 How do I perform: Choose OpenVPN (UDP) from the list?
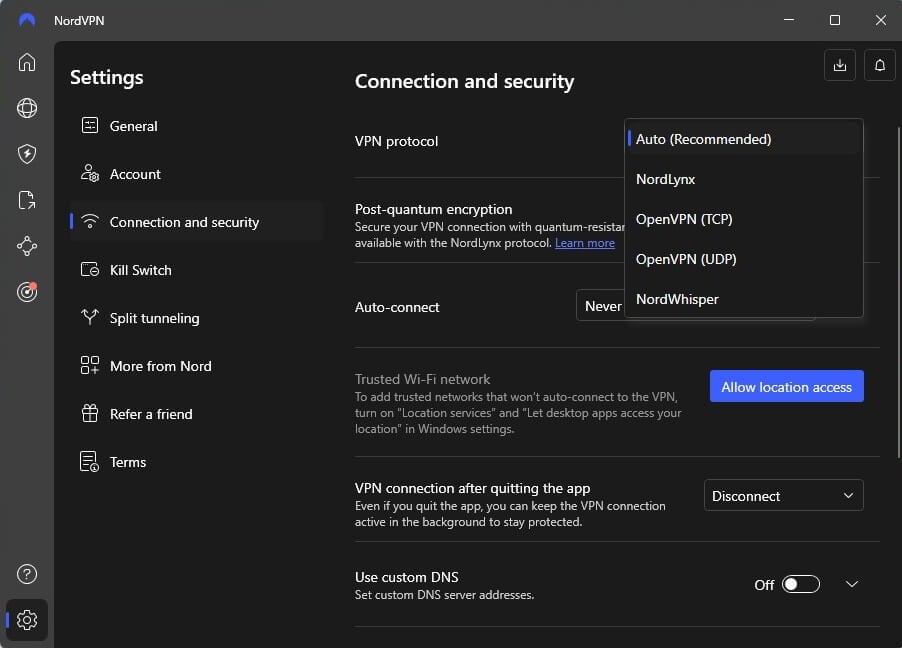point(744,260)
